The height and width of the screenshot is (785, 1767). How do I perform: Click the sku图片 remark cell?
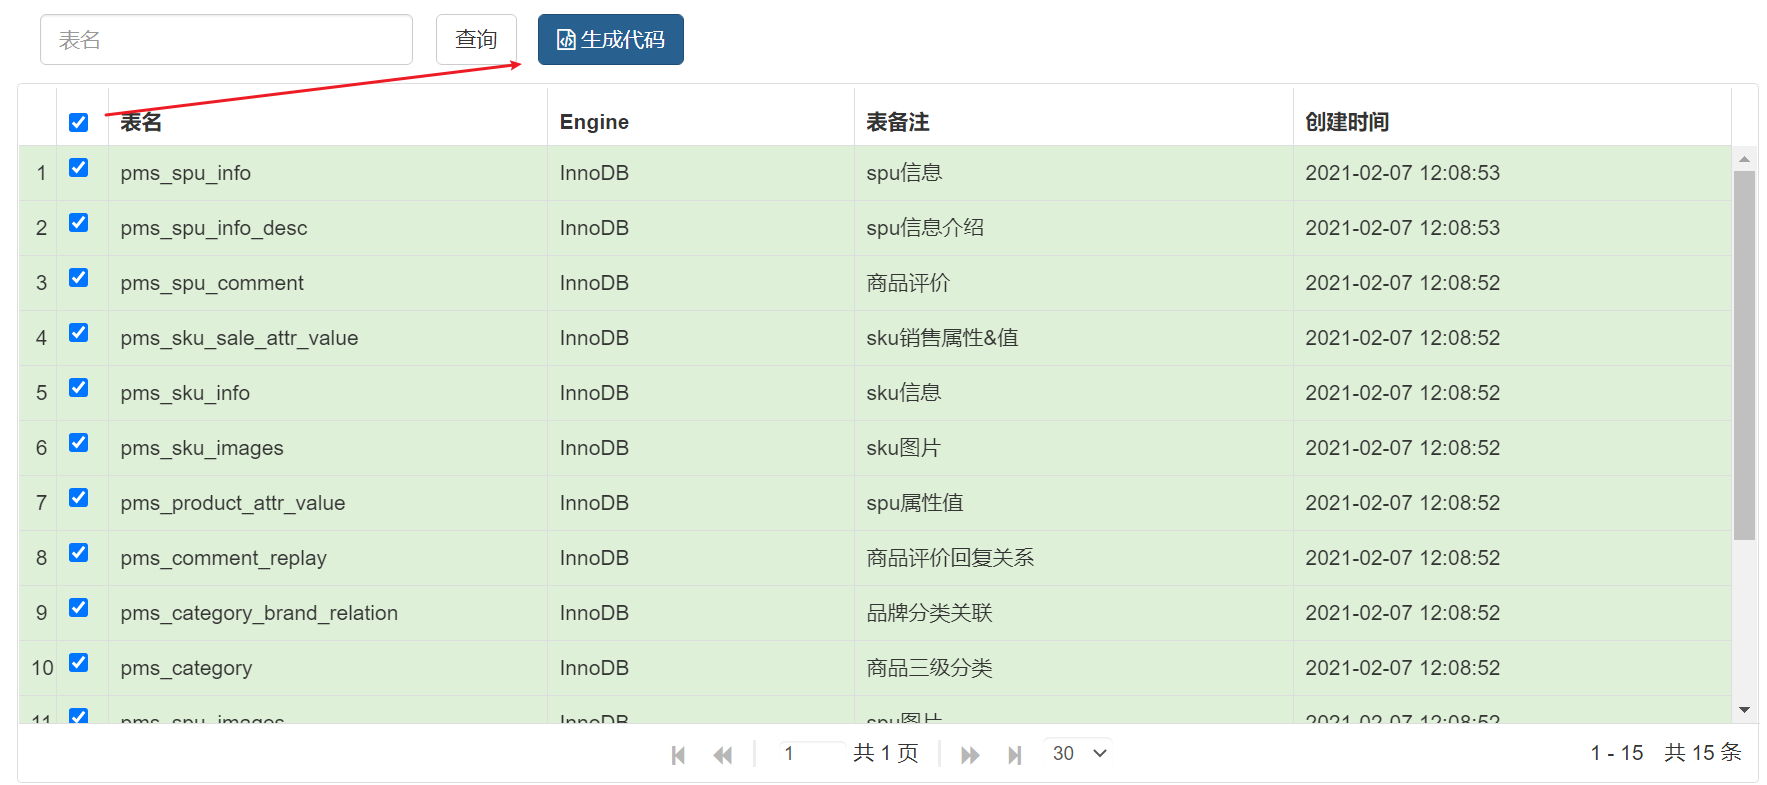pos(1074,448)
